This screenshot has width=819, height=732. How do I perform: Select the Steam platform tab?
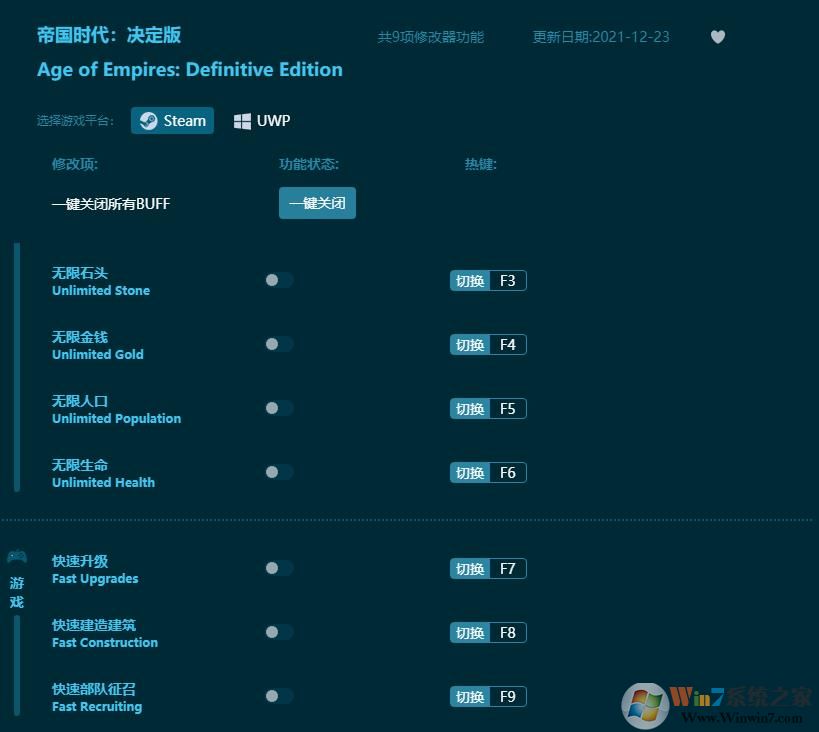click(172, 121)
